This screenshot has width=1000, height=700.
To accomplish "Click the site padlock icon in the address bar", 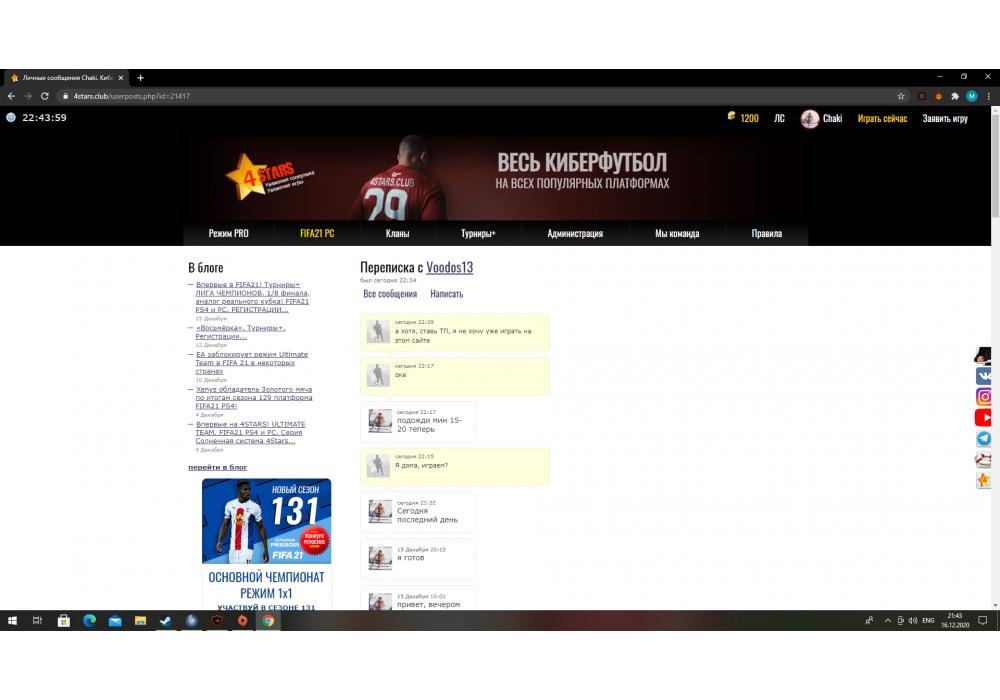I will (65, 96).
